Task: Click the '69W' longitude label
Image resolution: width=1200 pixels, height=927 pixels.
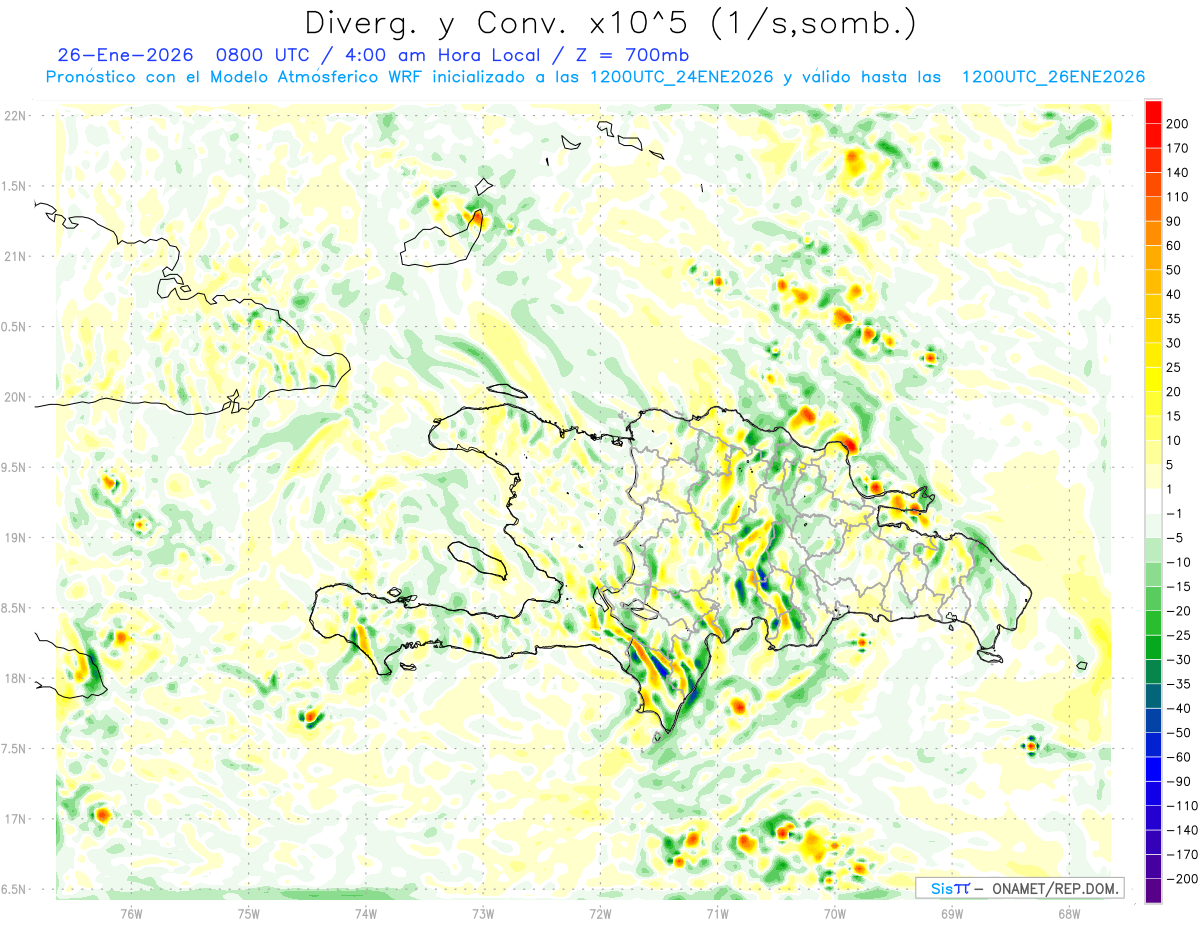Action: coord(951,912)
